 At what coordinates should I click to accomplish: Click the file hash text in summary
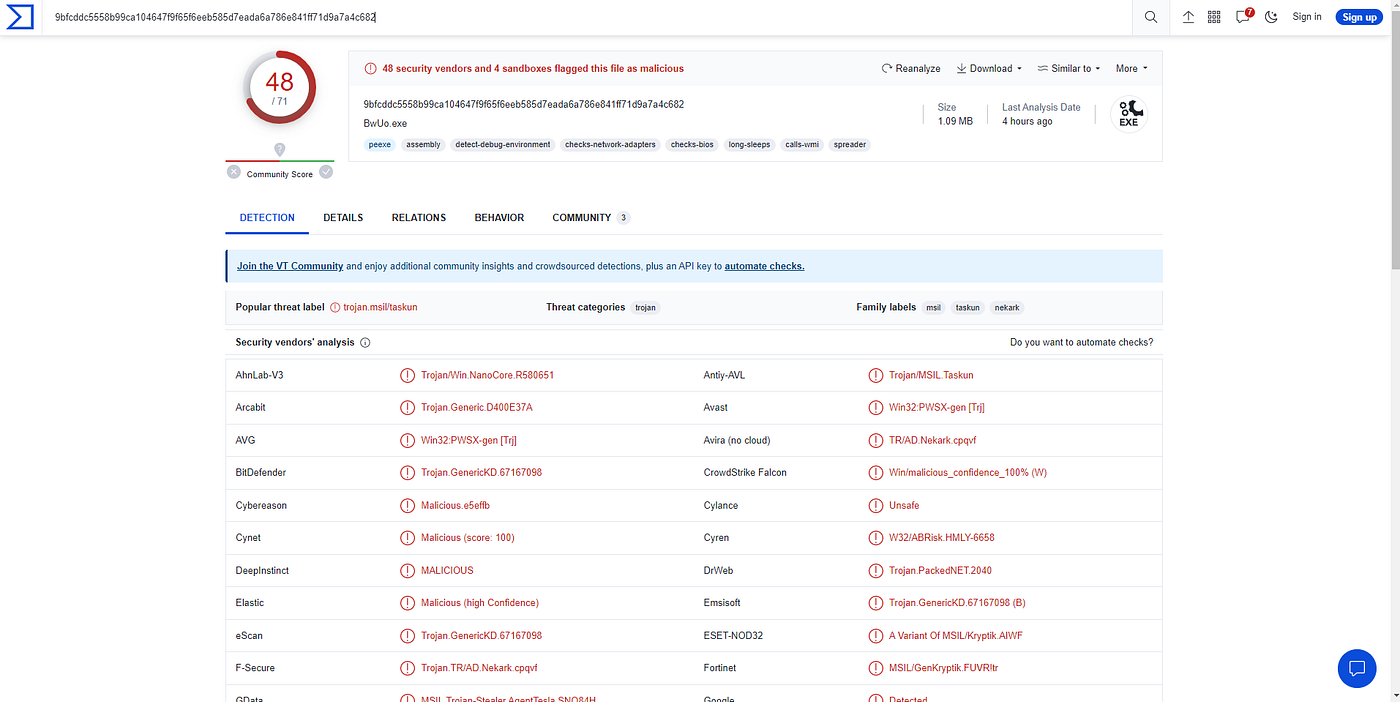(524, 104)
